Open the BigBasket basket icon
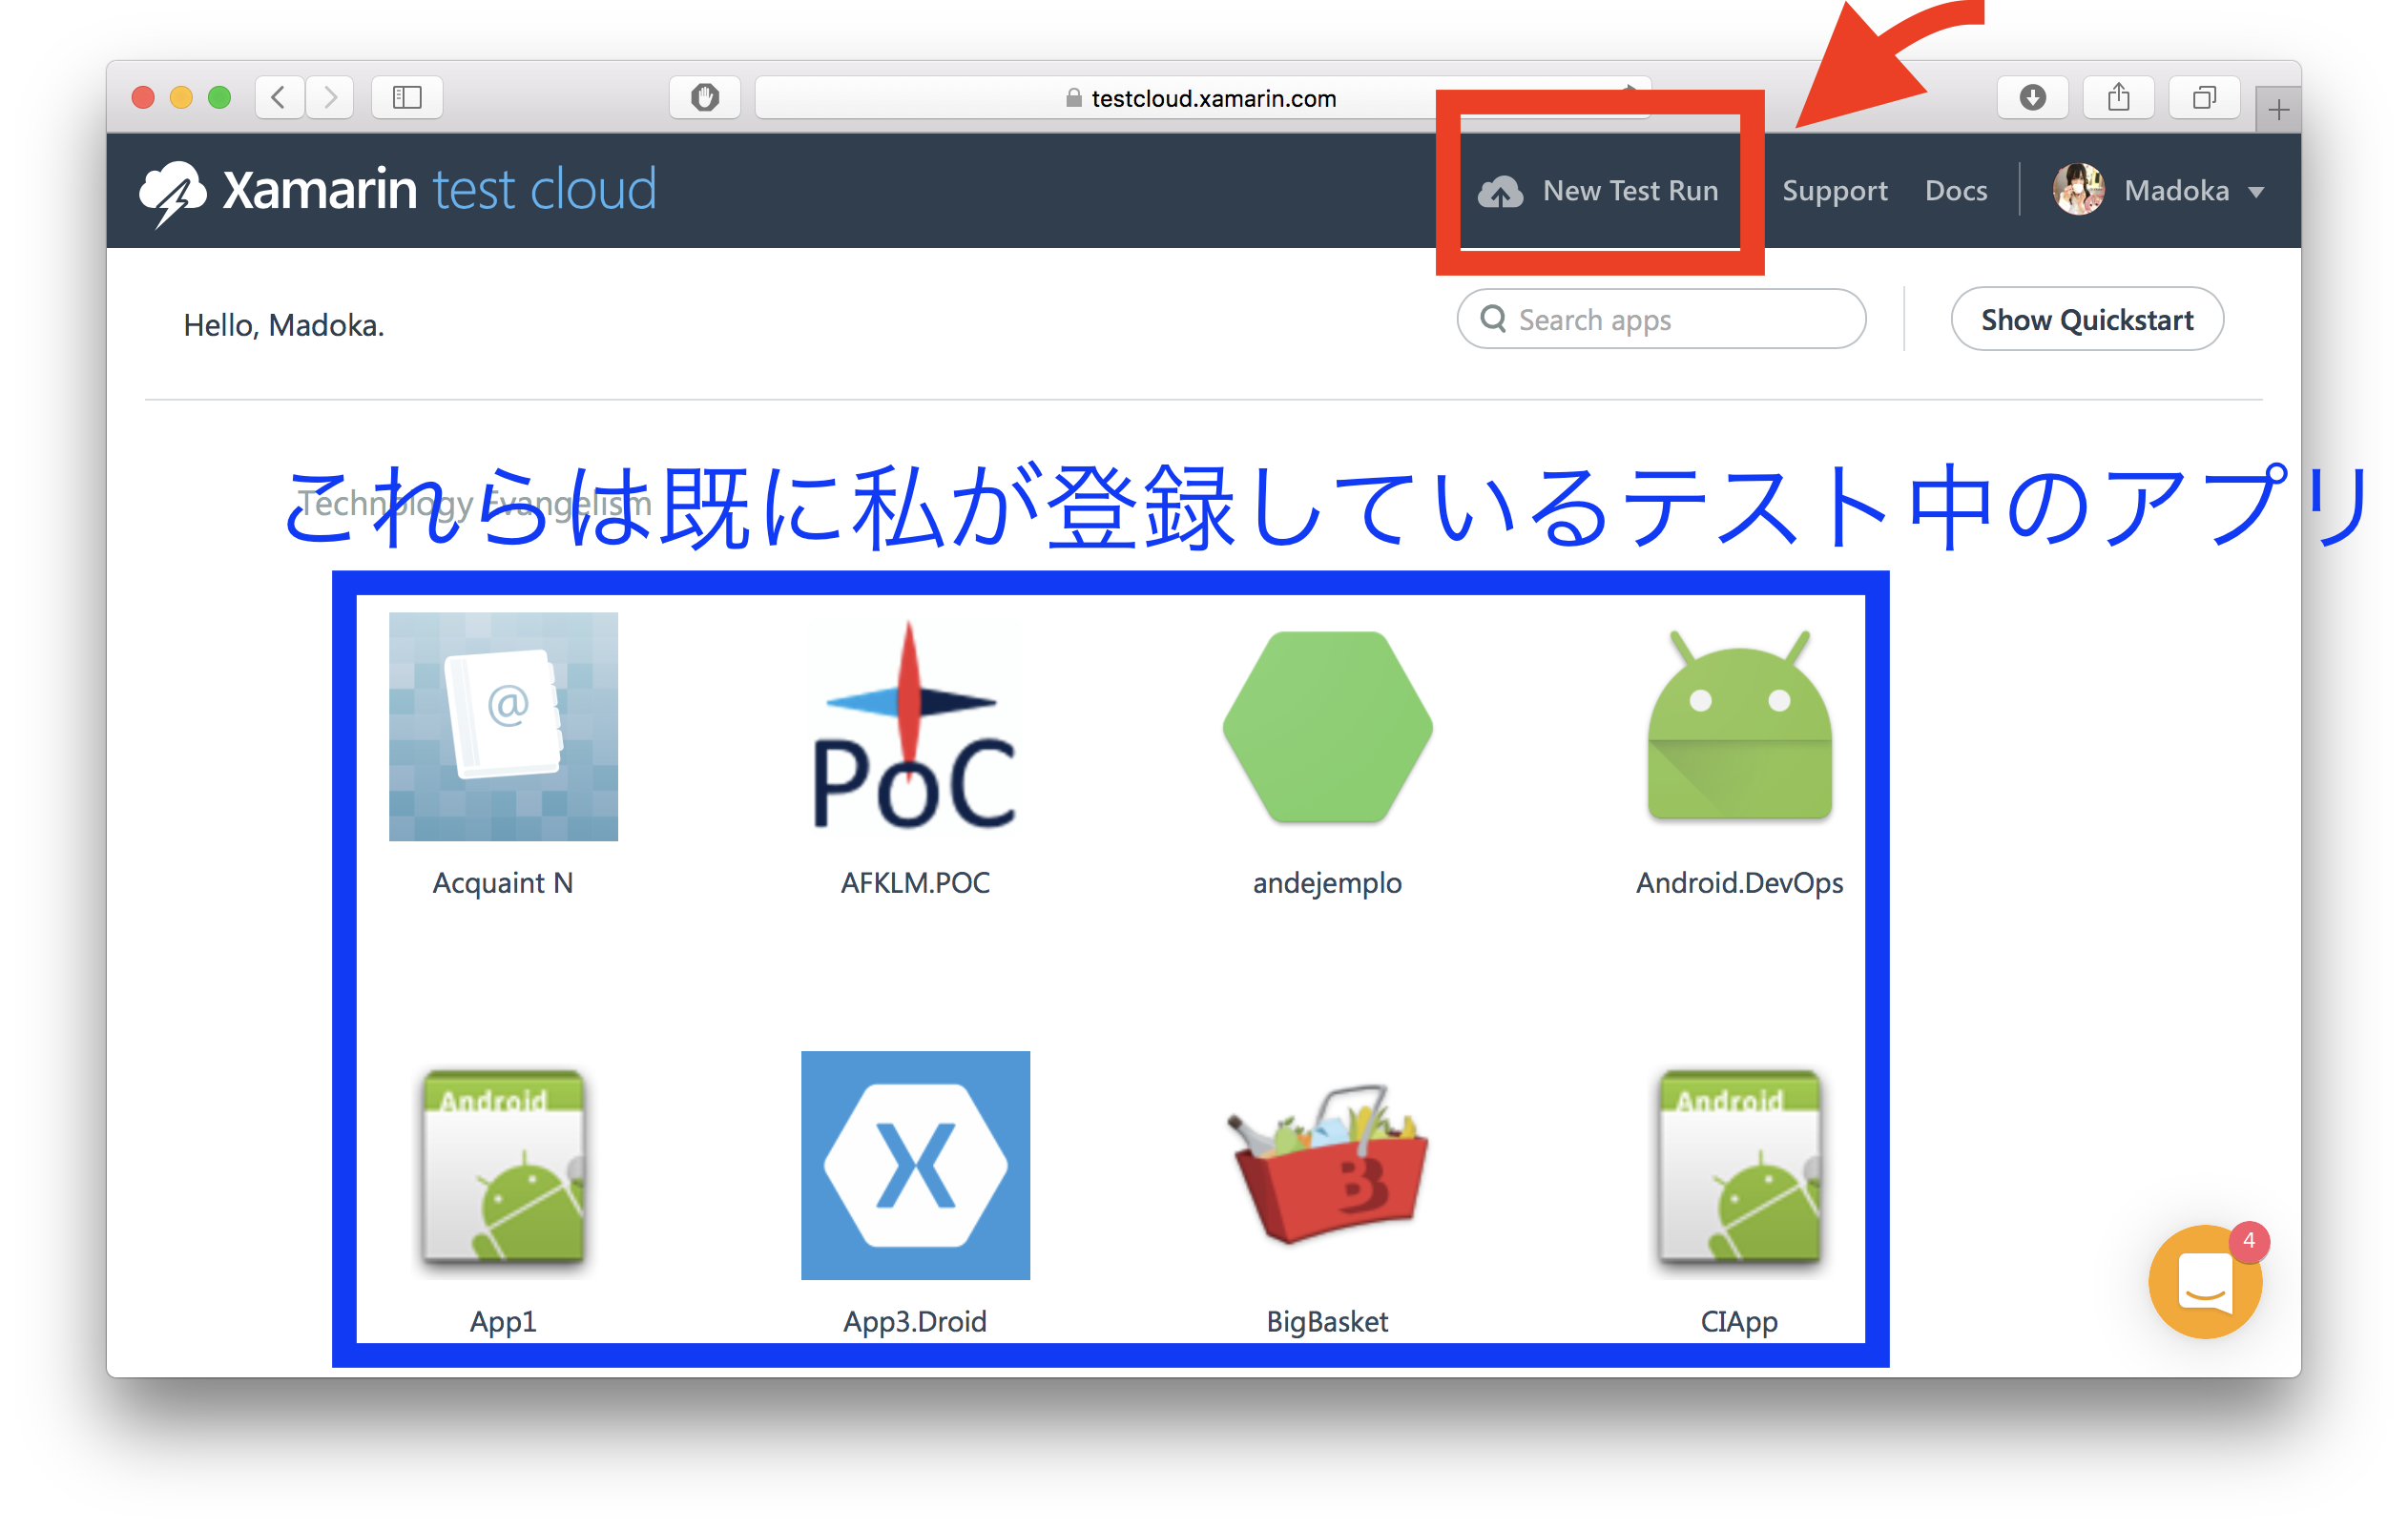2408x1530 pixels. click(x=1327, y=1165)
